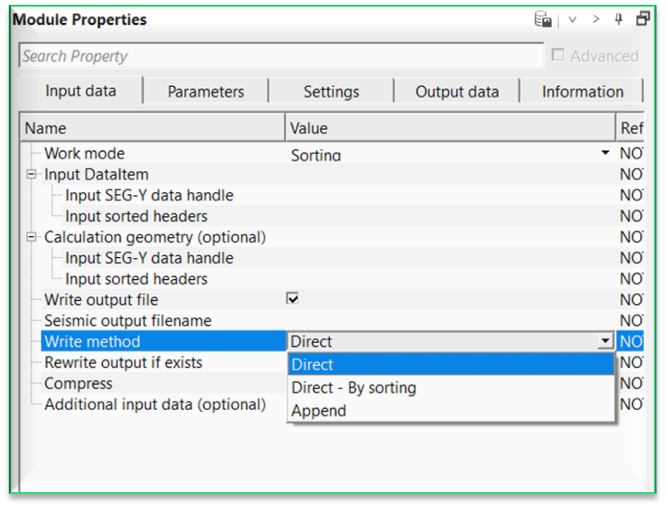Click the database save icon in title bar
This screenshot has width=666, height=508.
point(544,19)
